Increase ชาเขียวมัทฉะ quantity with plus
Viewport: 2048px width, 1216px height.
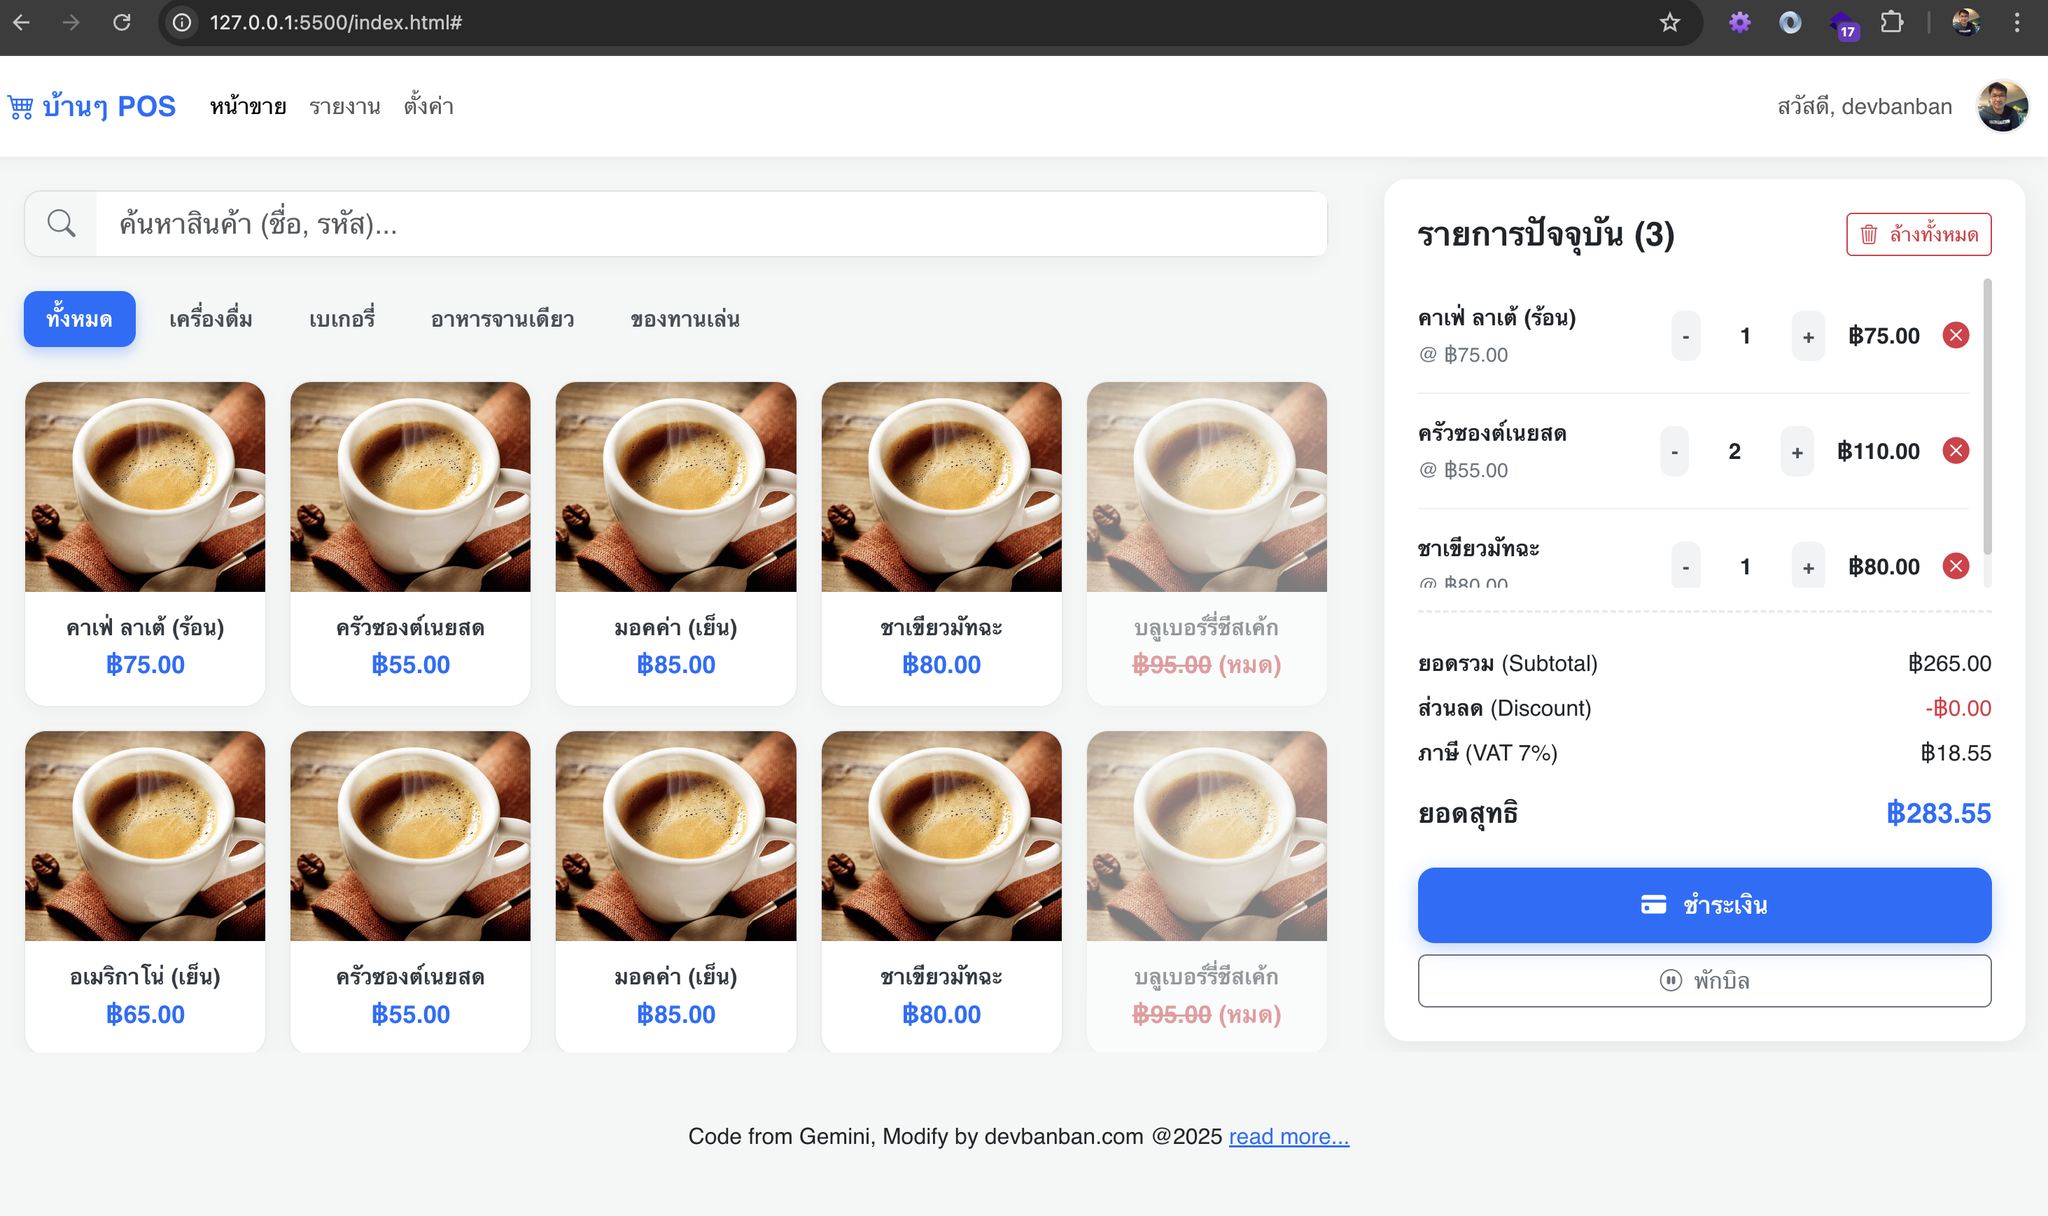pyautogui.click(x=1807, y=568)
